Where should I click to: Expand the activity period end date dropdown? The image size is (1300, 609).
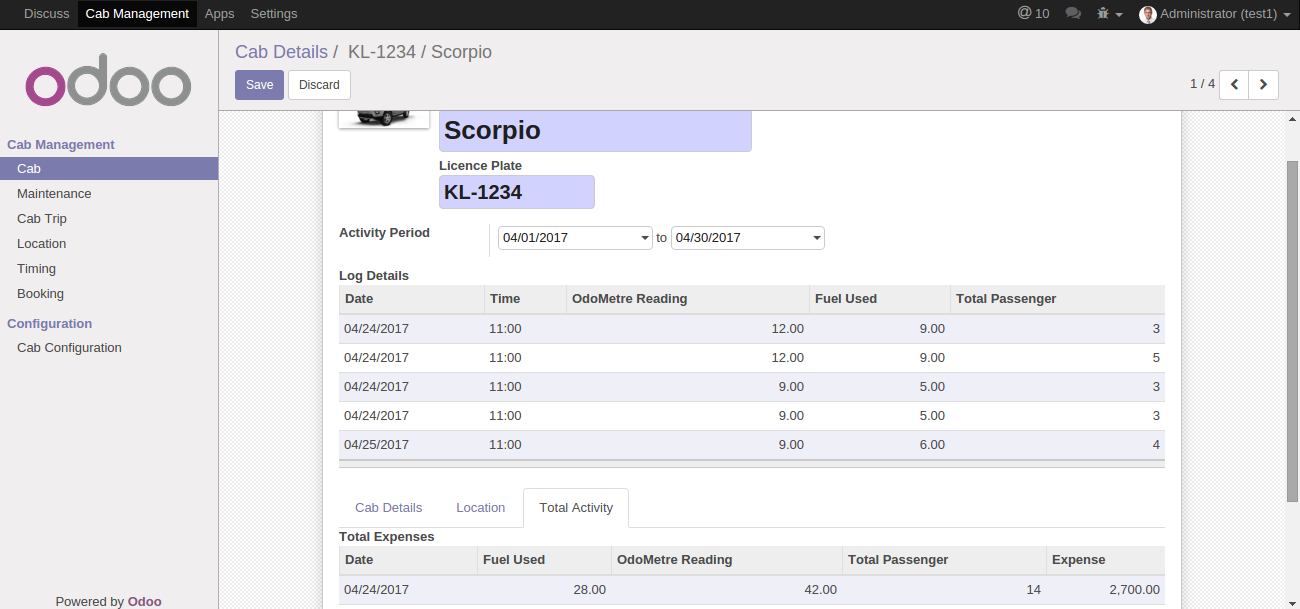click(x=817, y=238)
